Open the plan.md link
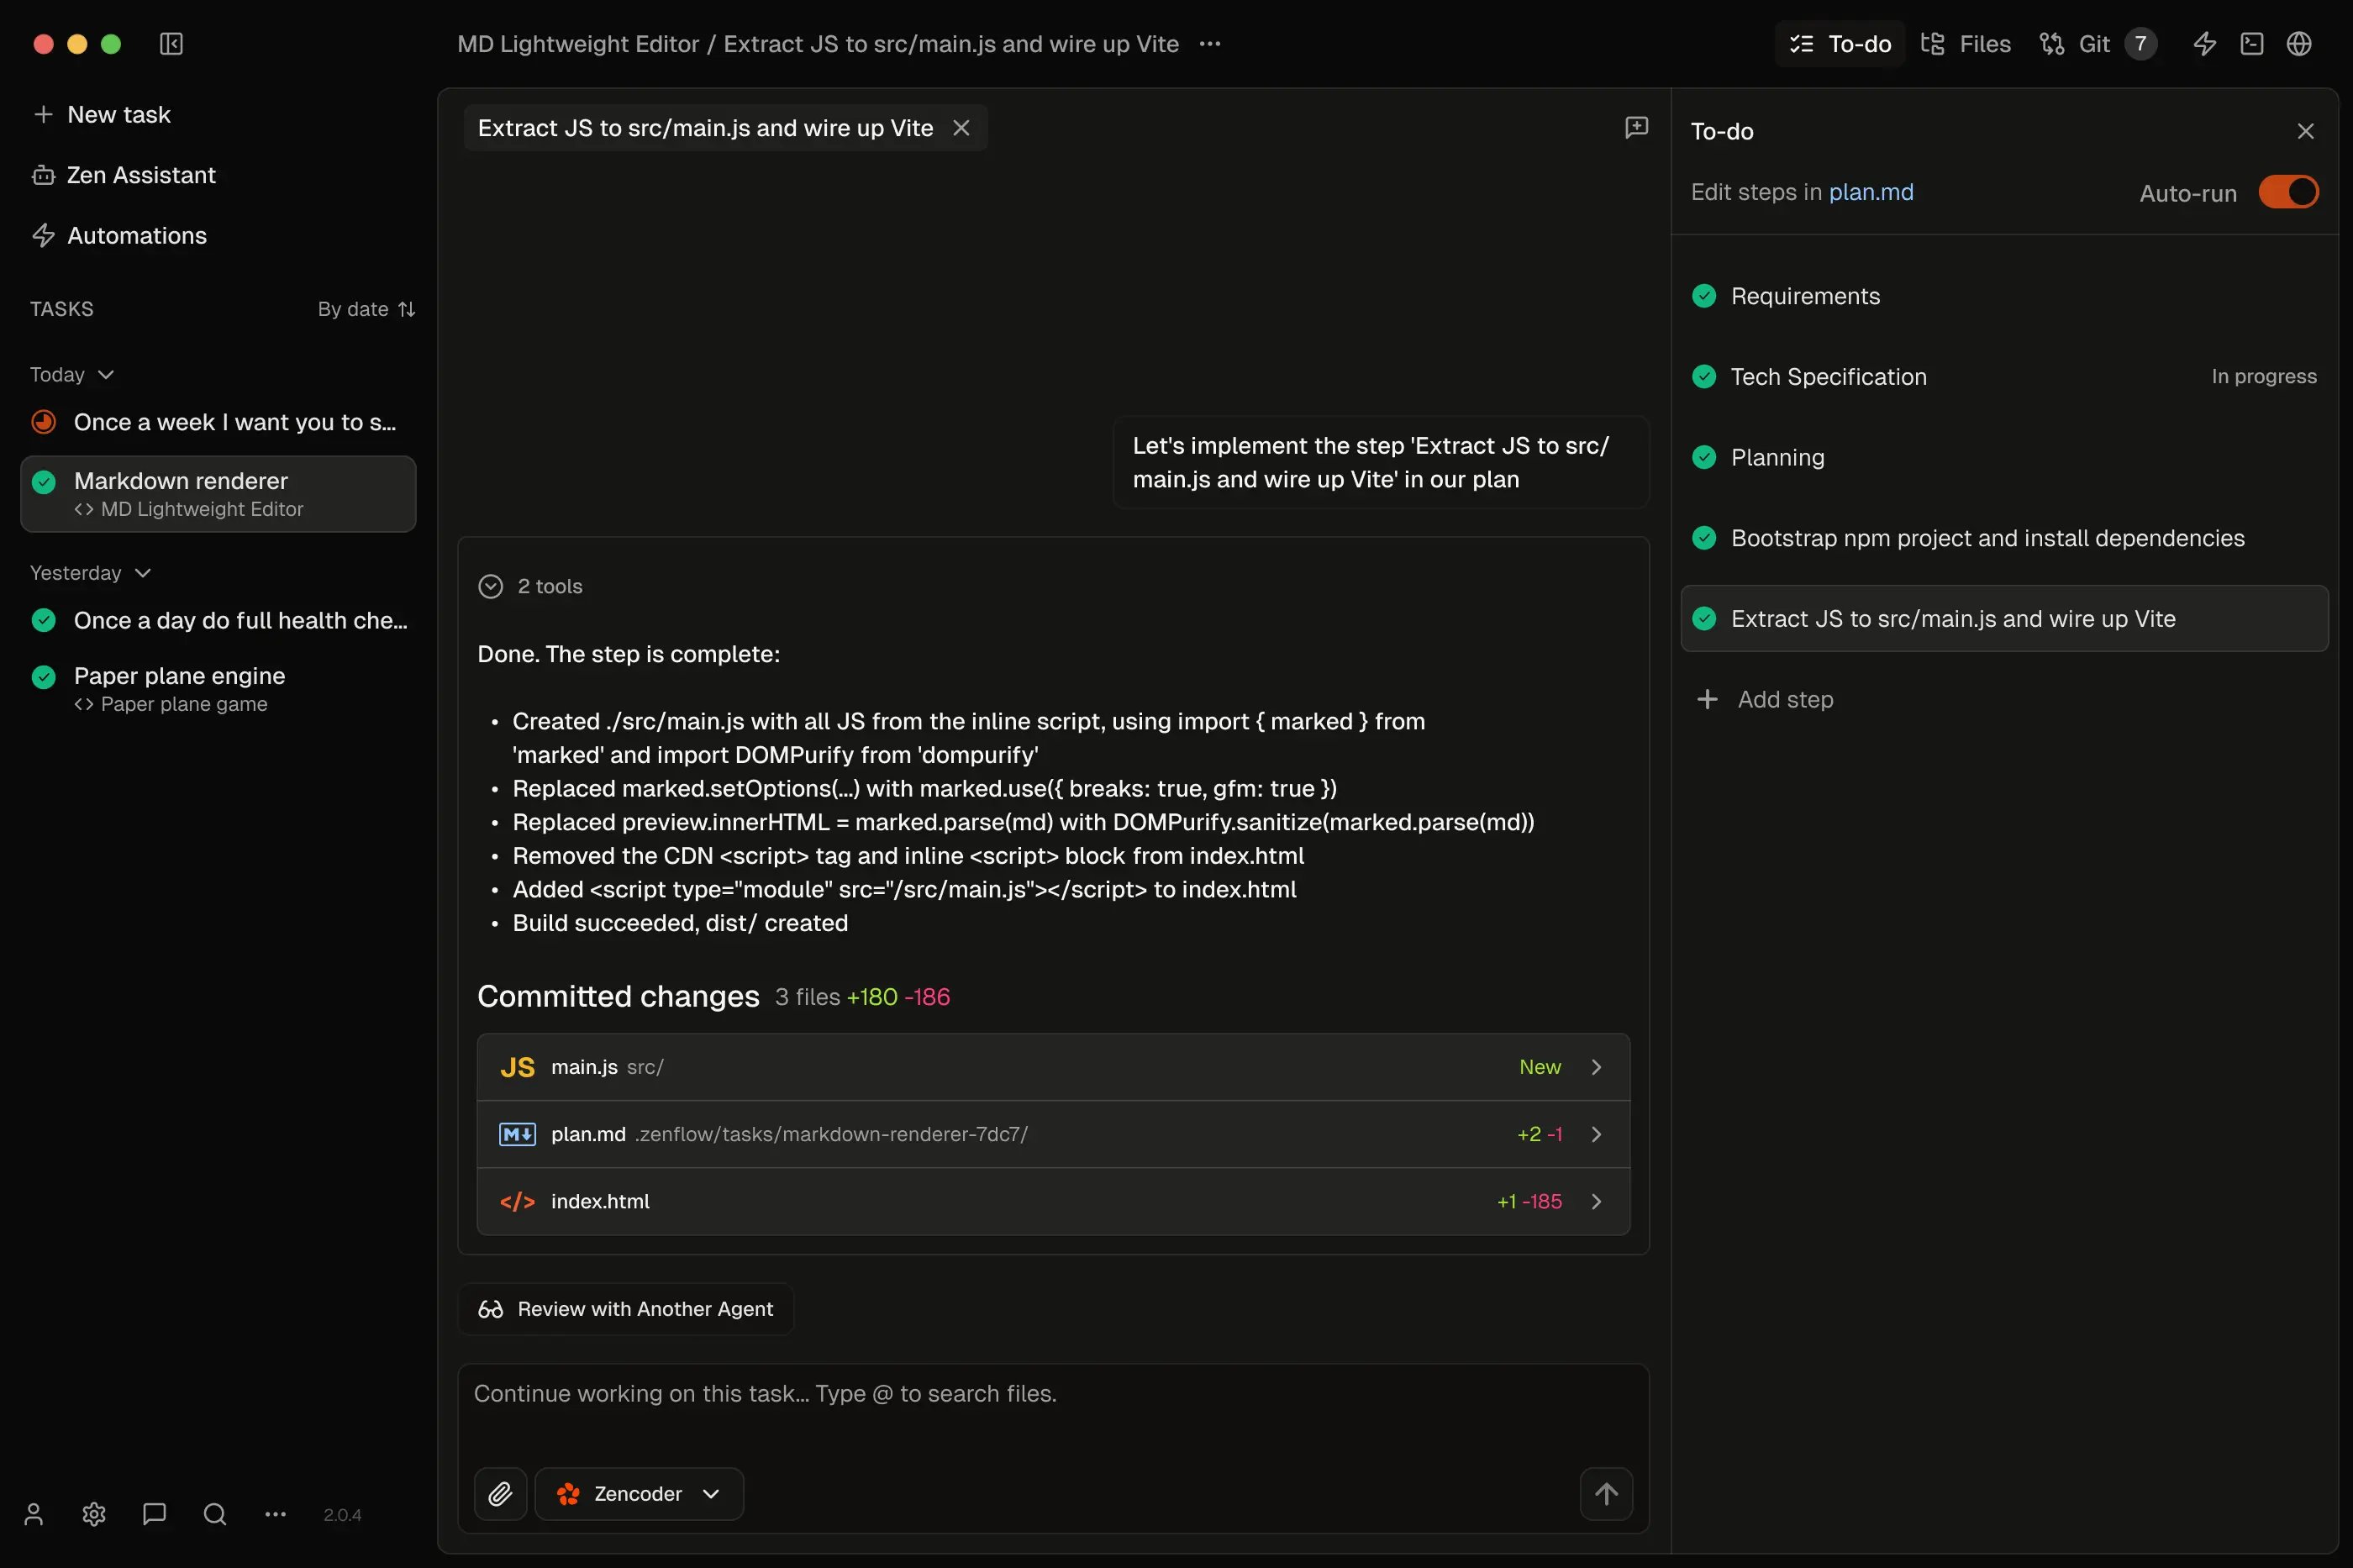Image resolution: width=2353 pixels, height=1568 pixels. [x=1870, y=192]
